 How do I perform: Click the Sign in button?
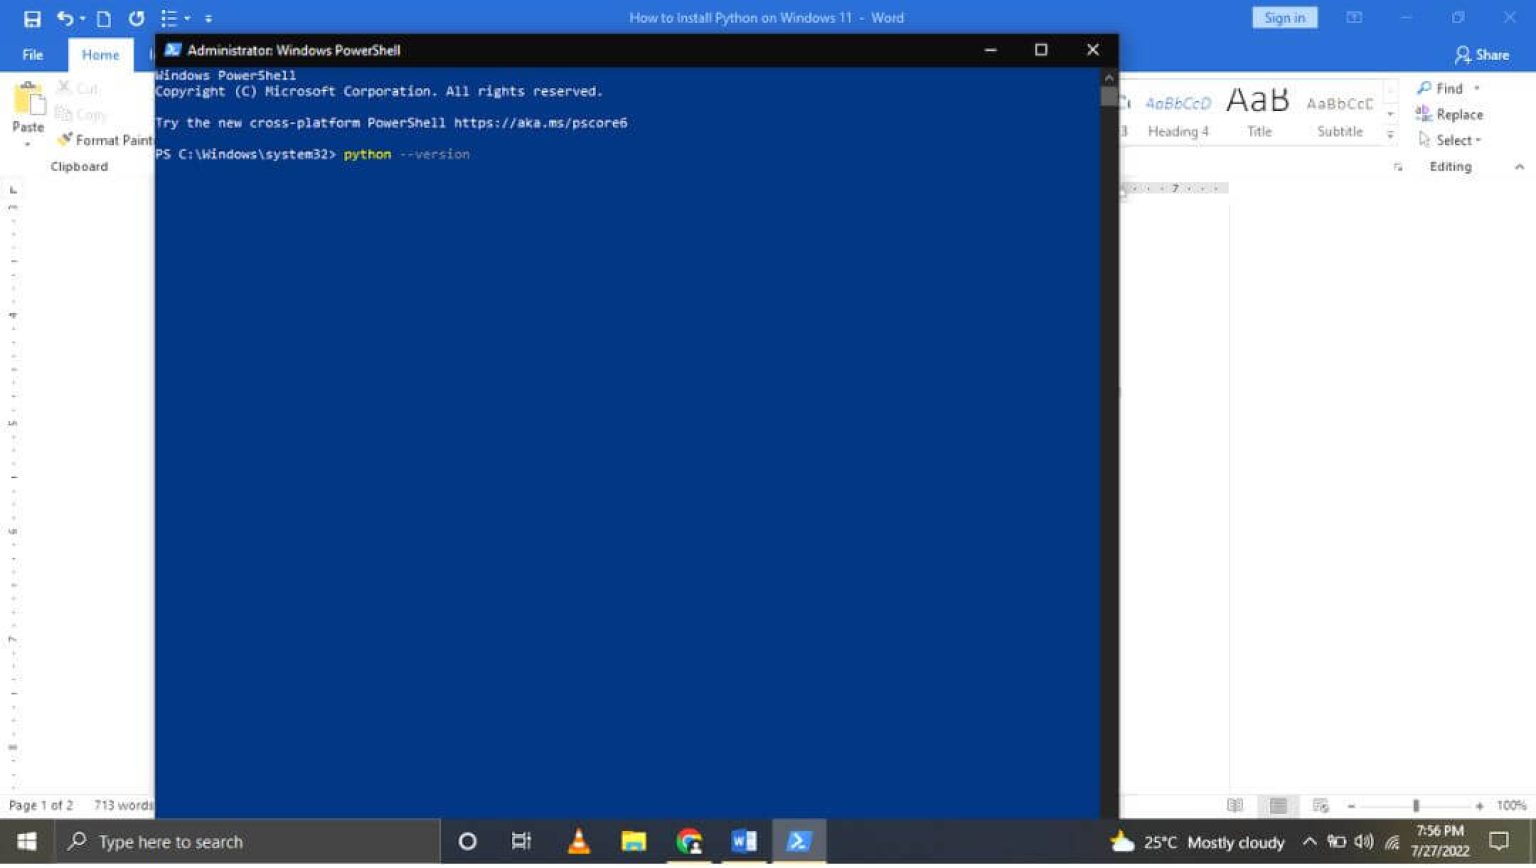coord(1284,17)
